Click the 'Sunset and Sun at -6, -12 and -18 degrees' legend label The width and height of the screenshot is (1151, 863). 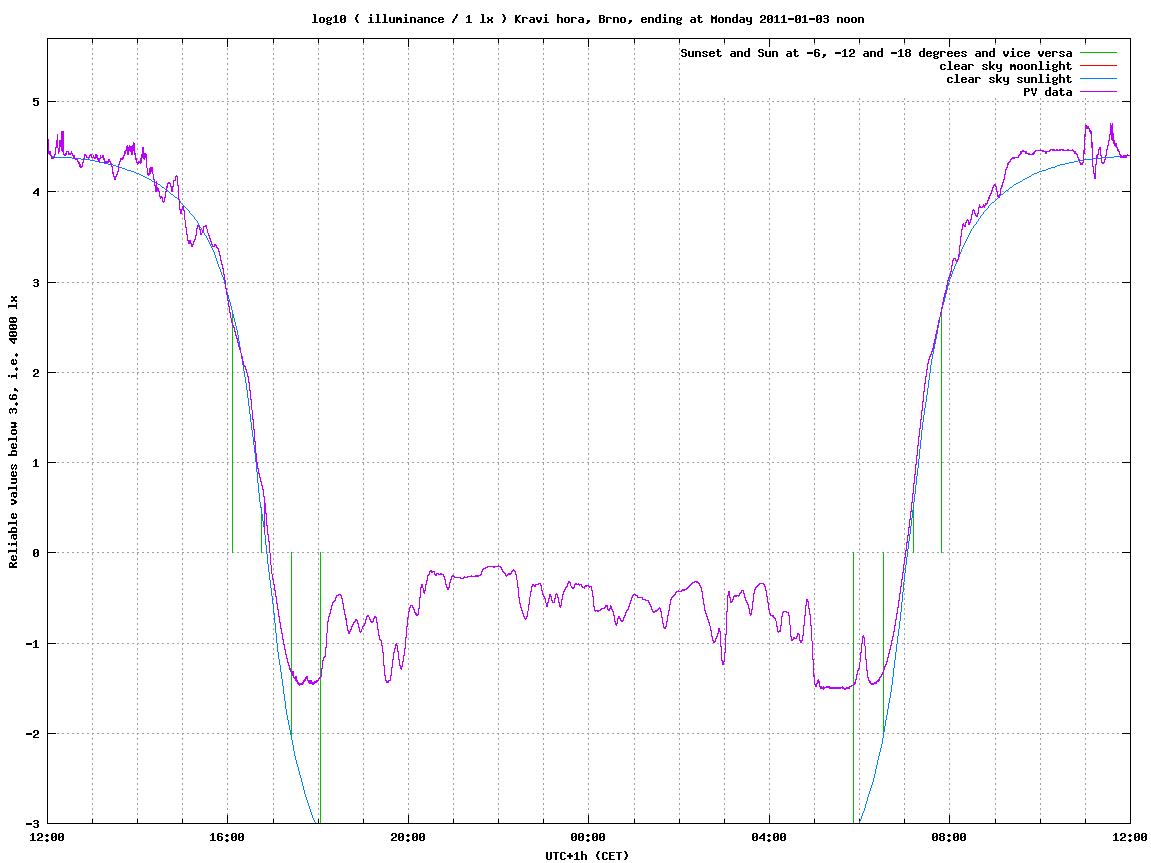coord(876,53)
